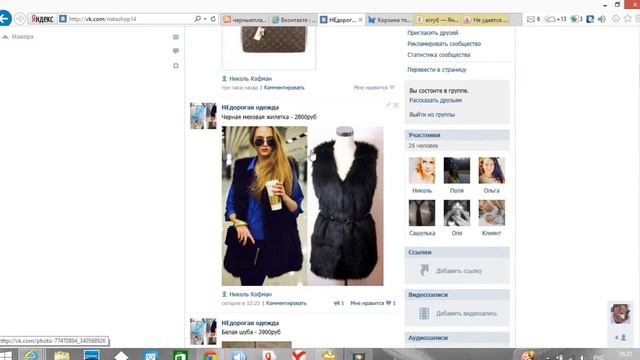Open the Яндекс toolbar button

(42, 19)
